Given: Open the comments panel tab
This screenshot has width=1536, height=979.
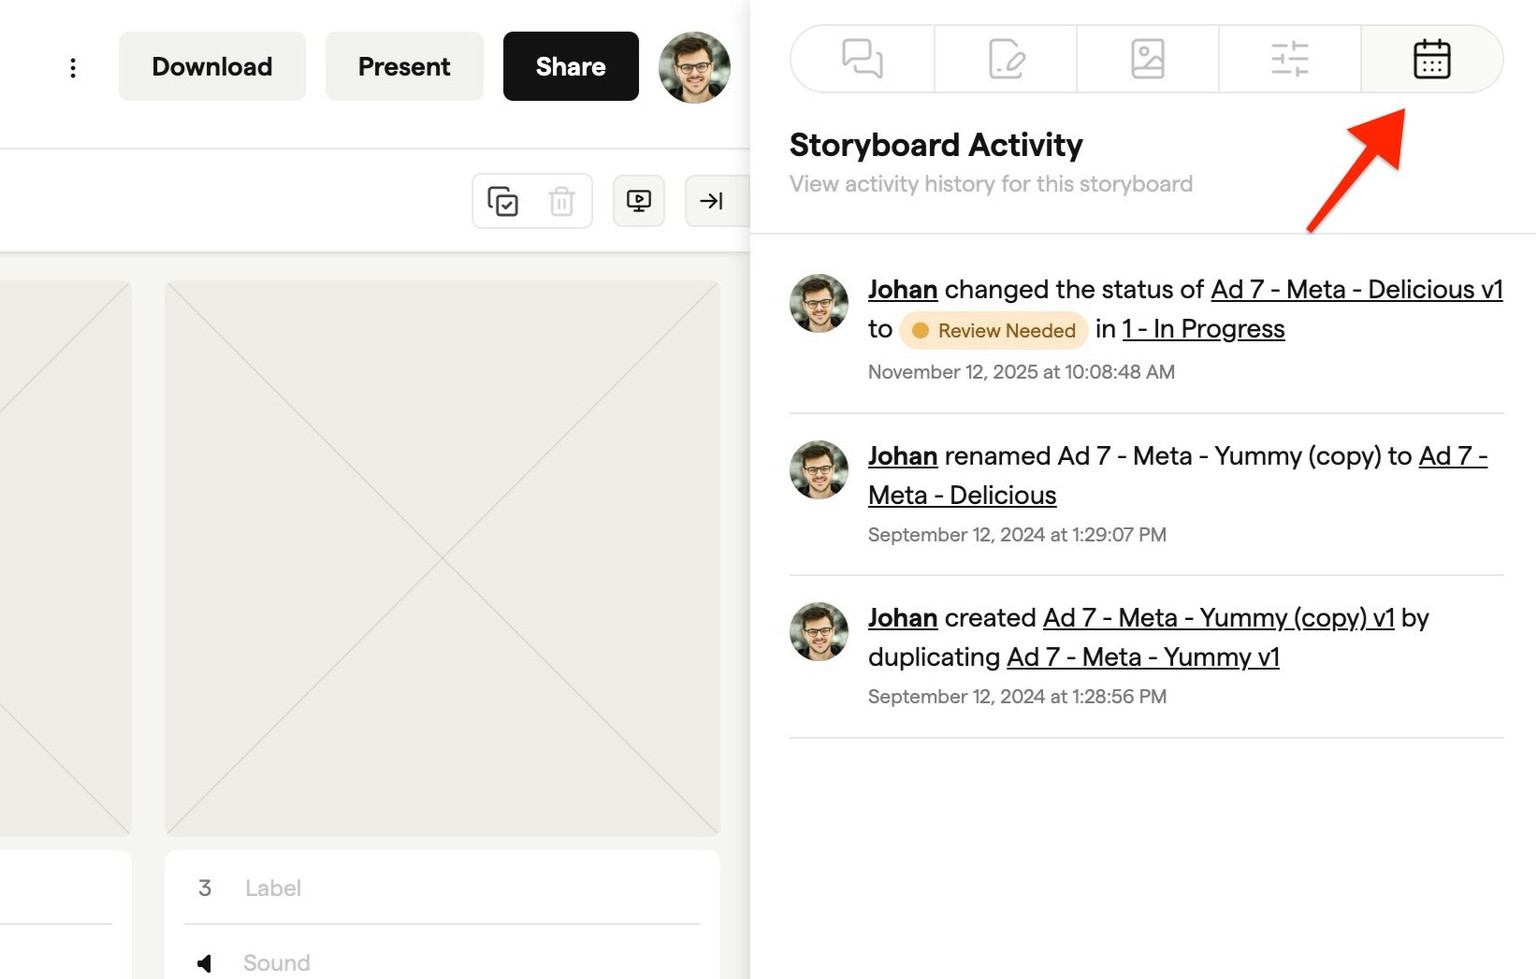Looking at the screenshot, I should 862,59.
